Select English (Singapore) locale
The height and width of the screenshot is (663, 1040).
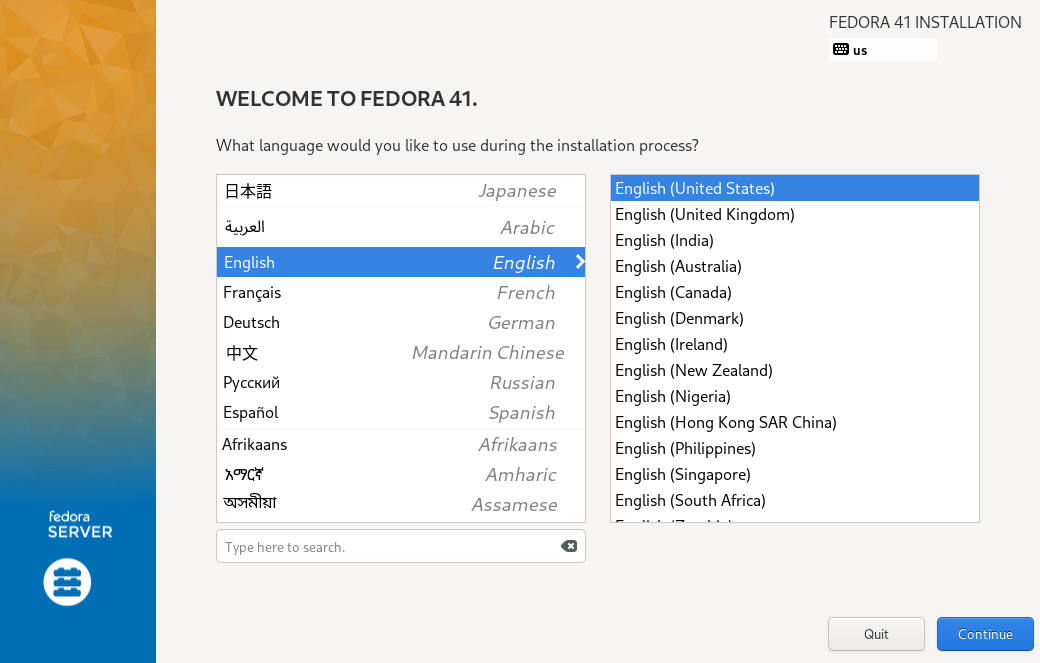pyautogui.click(x=795, y=474)
